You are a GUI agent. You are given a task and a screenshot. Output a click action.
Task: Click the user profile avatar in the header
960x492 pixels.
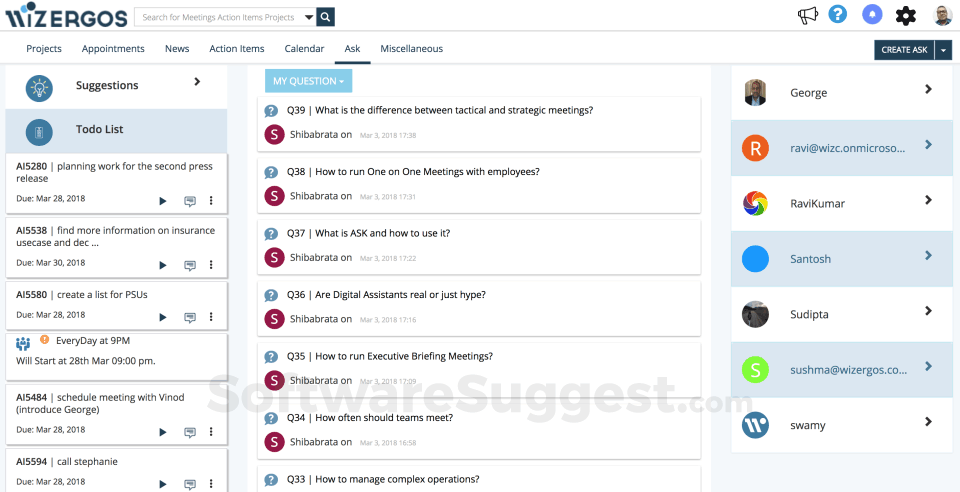point(943,16)
